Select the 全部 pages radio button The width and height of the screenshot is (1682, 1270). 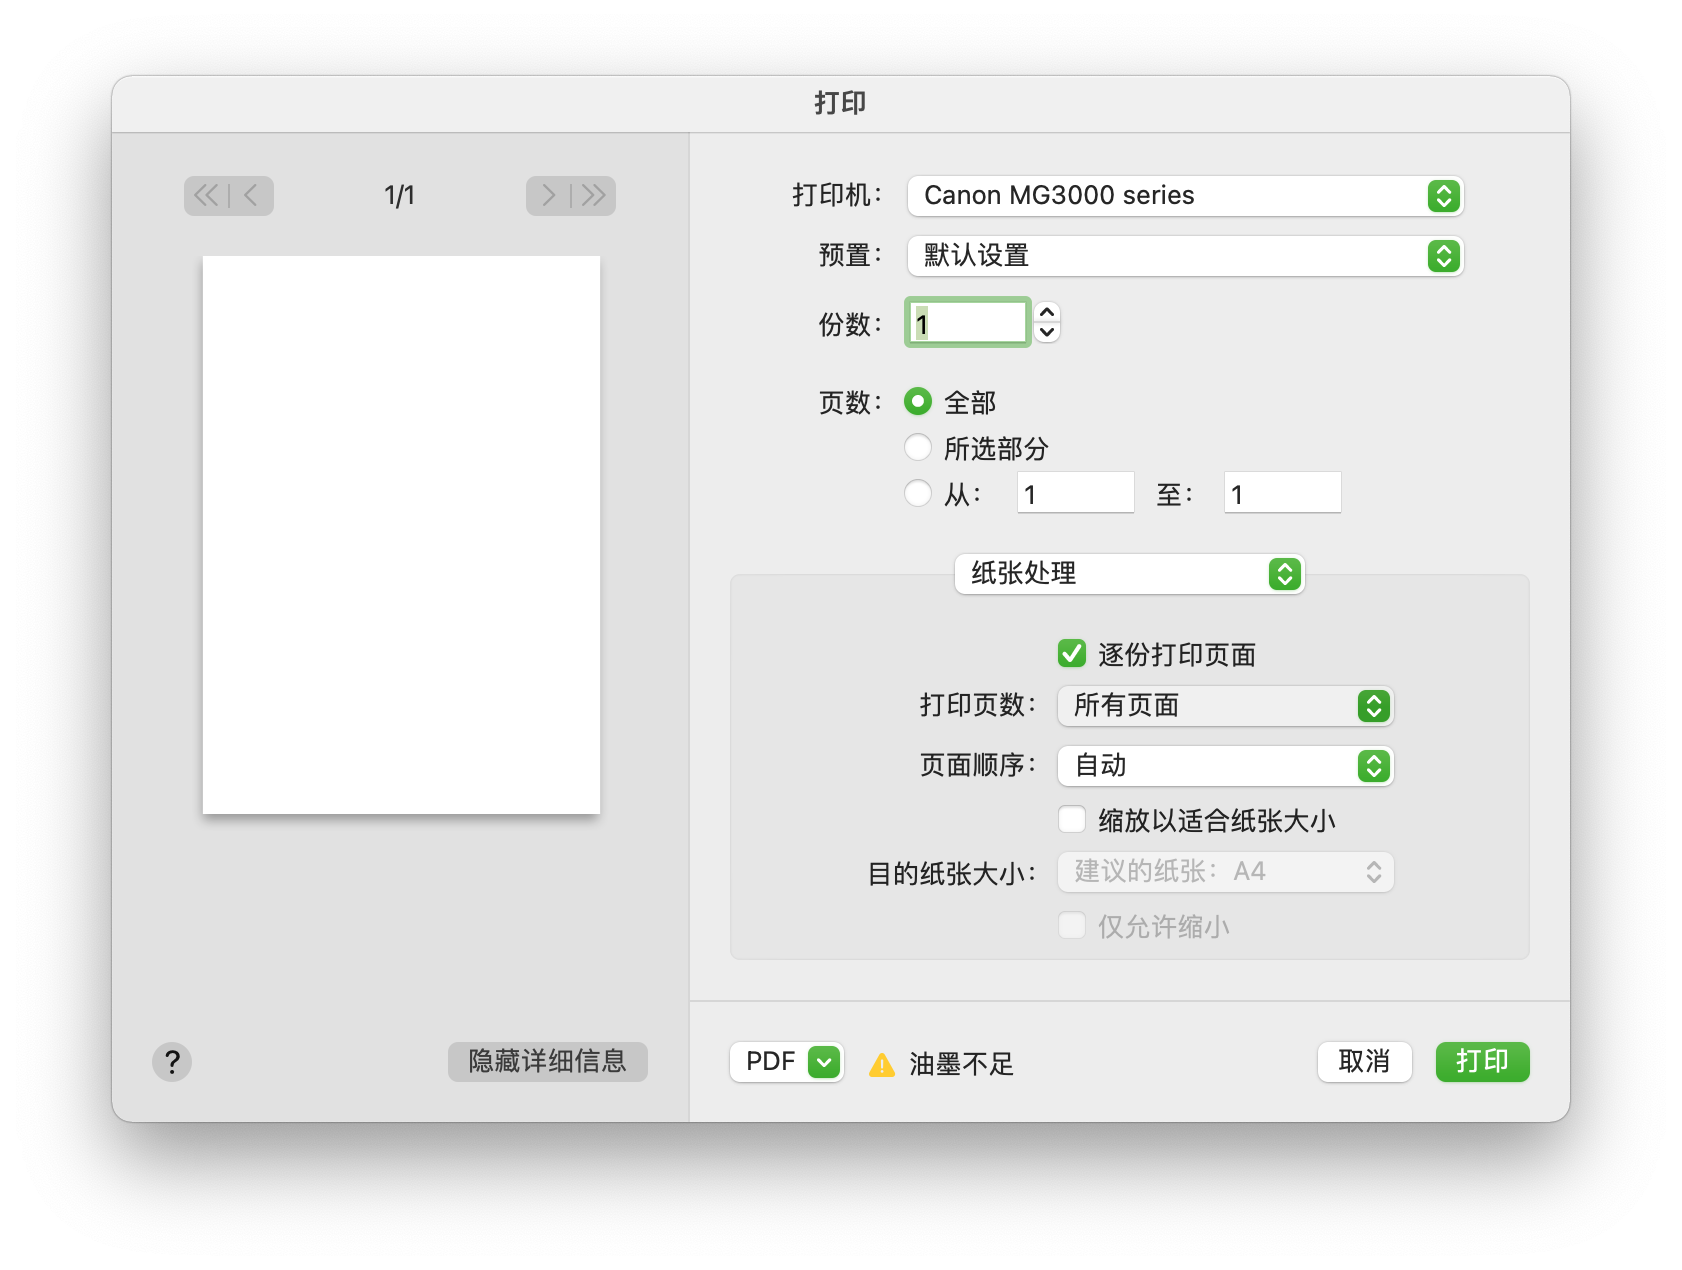[x=918, y=402]
